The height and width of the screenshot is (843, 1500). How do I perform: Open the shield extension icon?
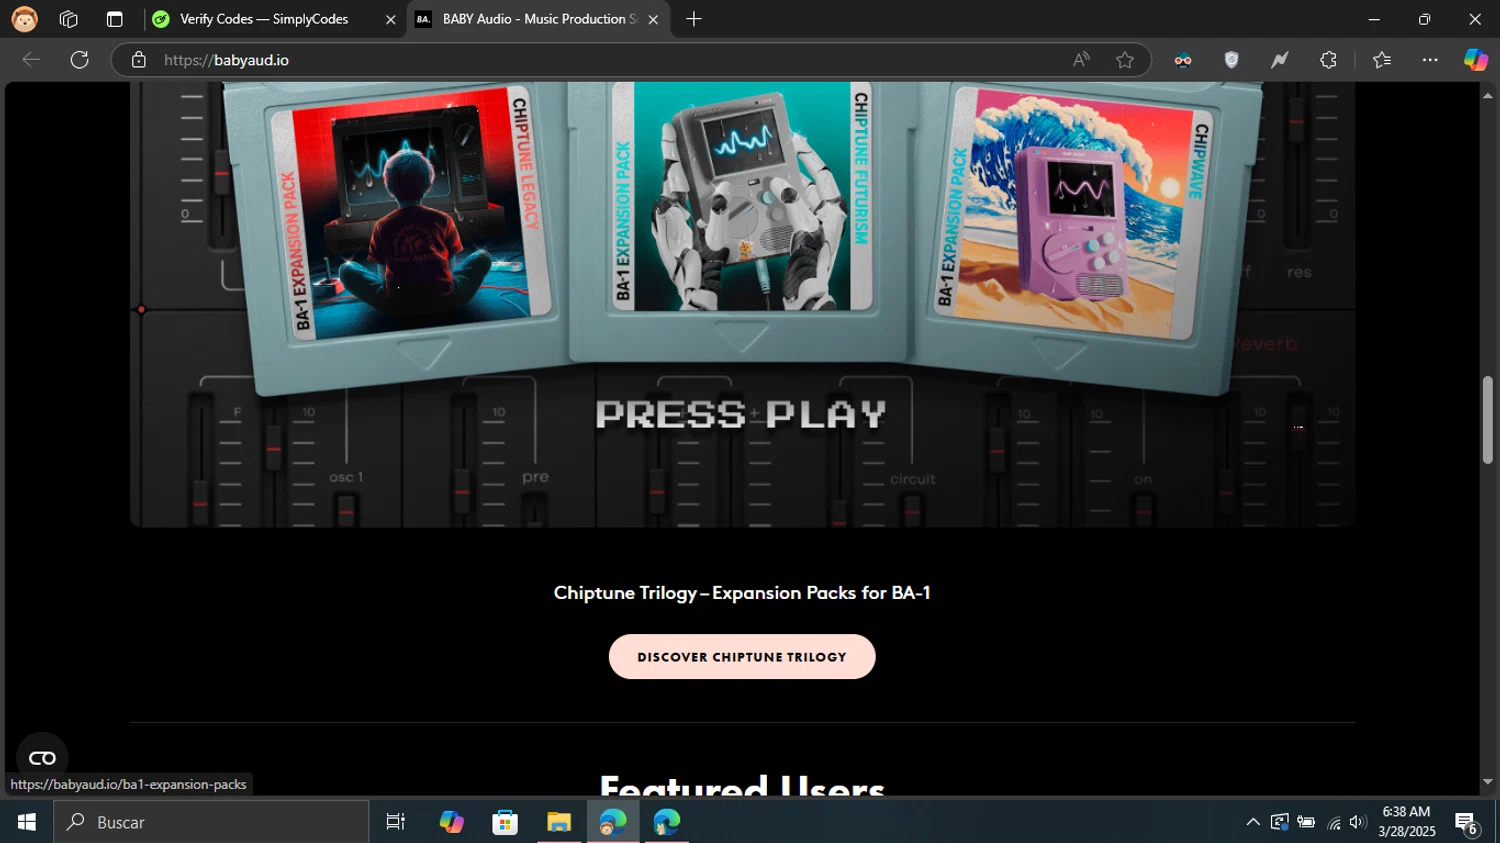click(1232, 60)
